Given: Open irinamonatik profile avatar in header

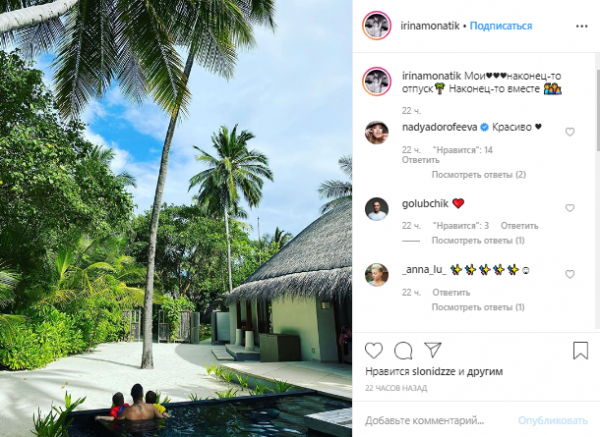Looking at the screenshot, I should click(377, 26).
